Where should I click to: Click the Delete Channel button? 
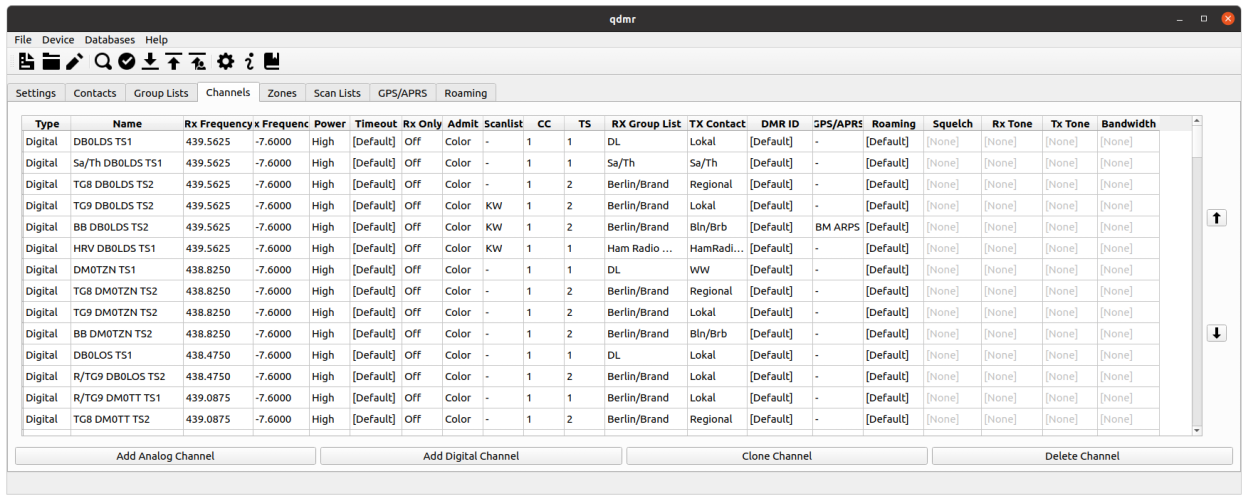[1081, 456]
